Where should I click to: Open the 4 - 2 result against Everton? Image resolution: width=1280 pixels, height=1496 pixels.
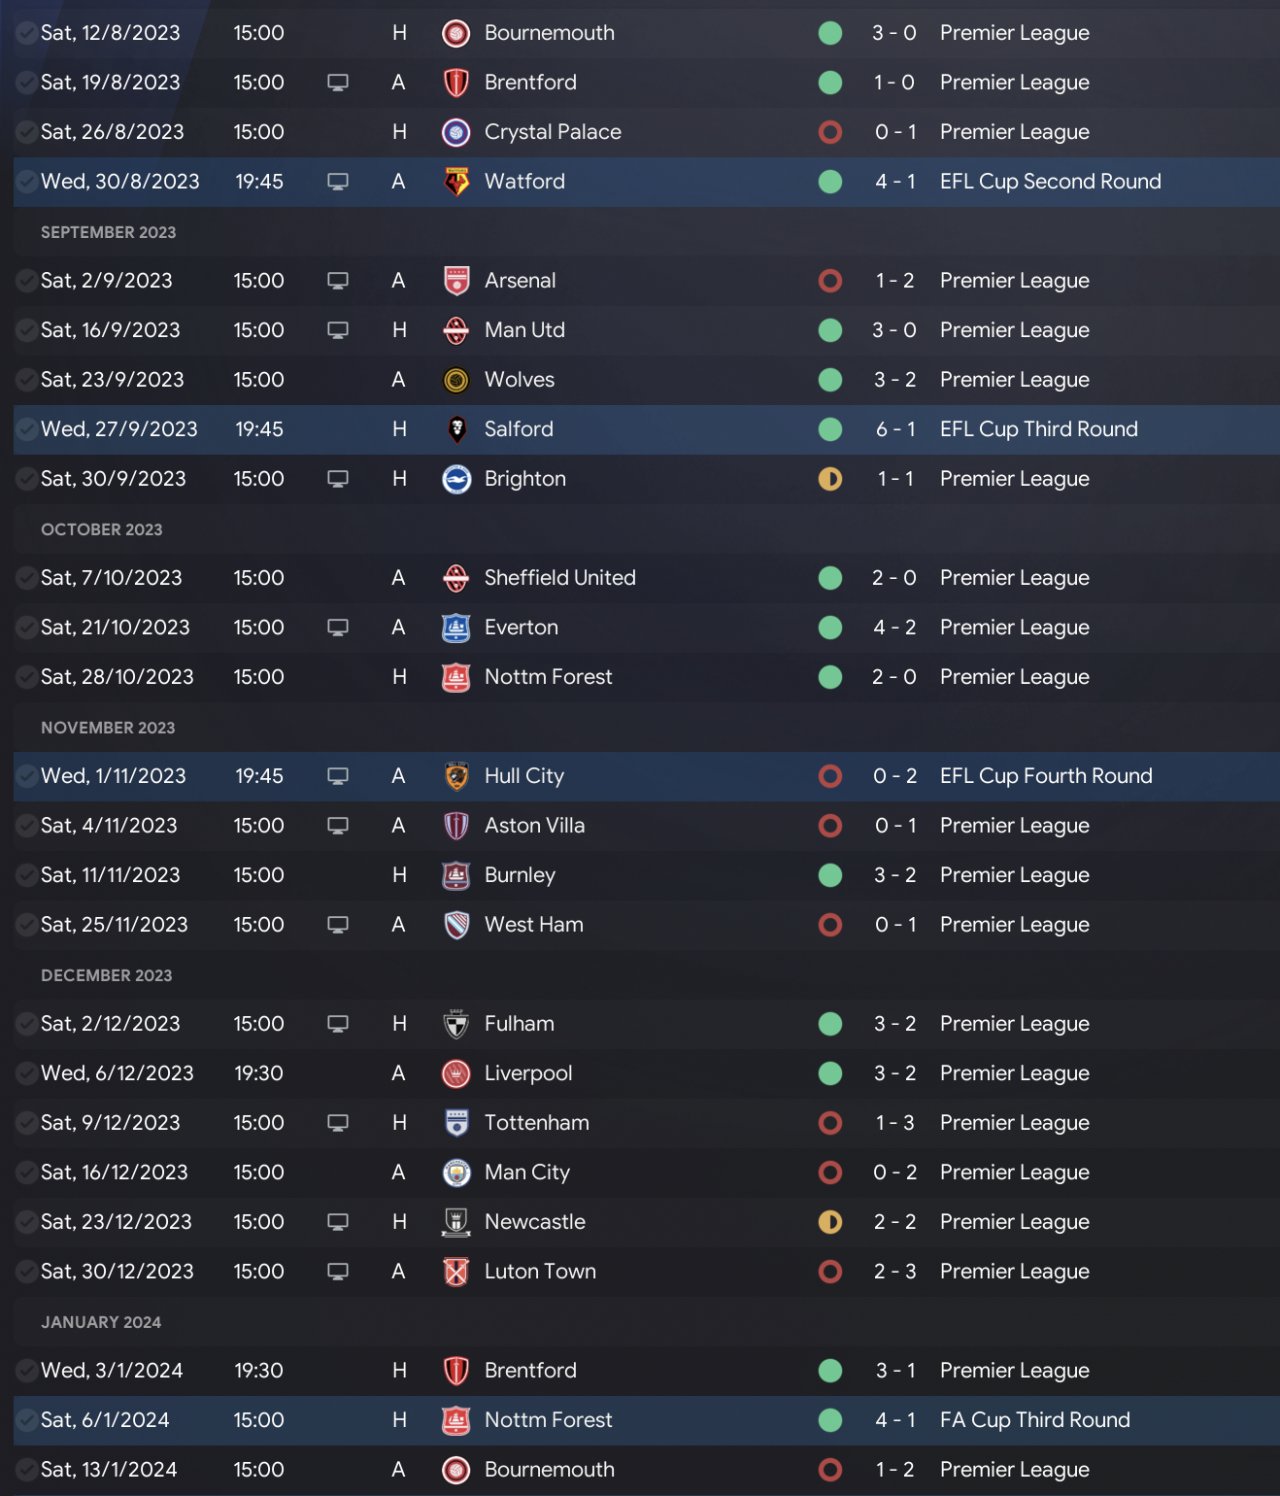(x=894, y=627)
